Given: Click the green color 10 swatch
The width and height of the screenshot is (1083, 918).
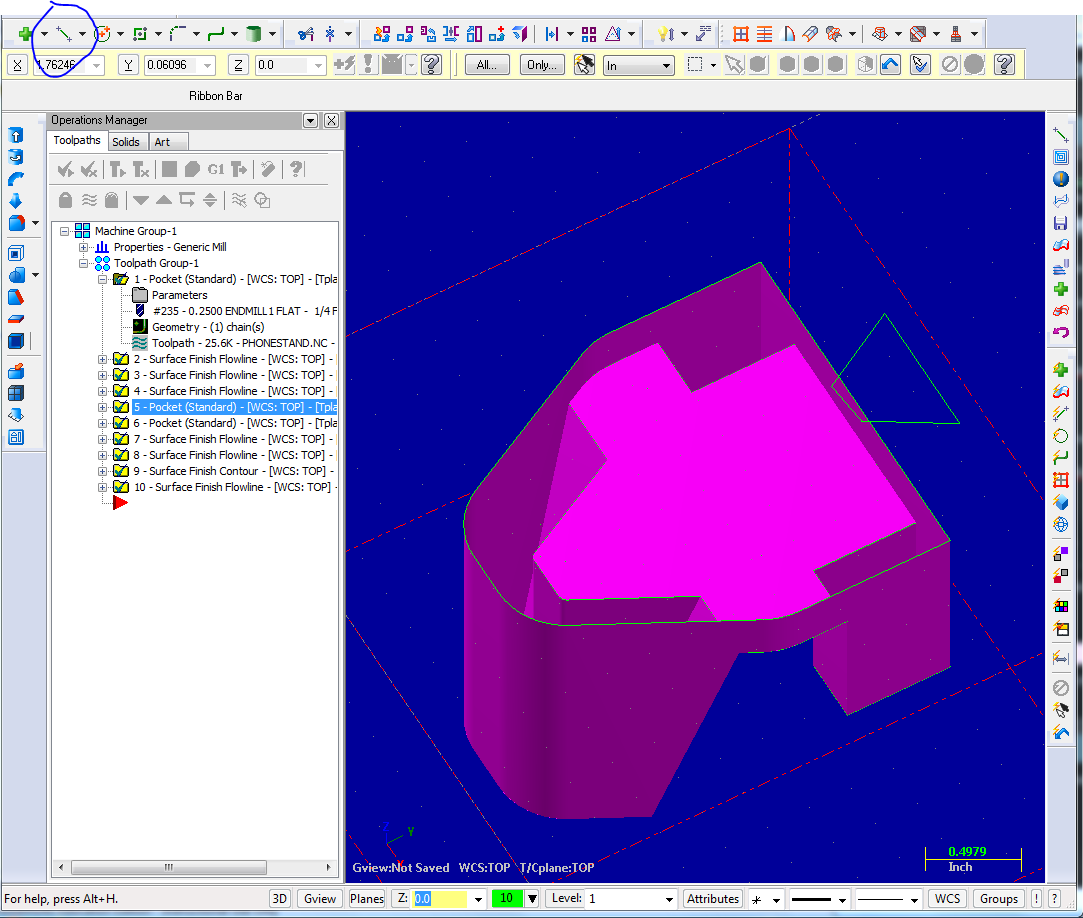Looking at the screenshot, I should [x=506, y=898].
